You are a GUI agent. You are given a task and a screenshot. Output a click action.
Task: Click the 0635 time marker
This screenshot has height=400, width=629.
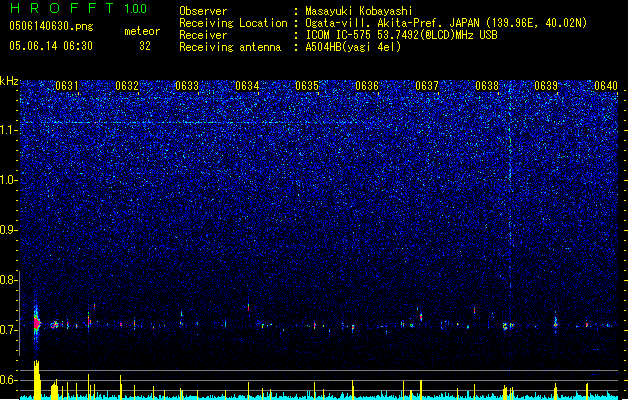click(x=307, y=86)
